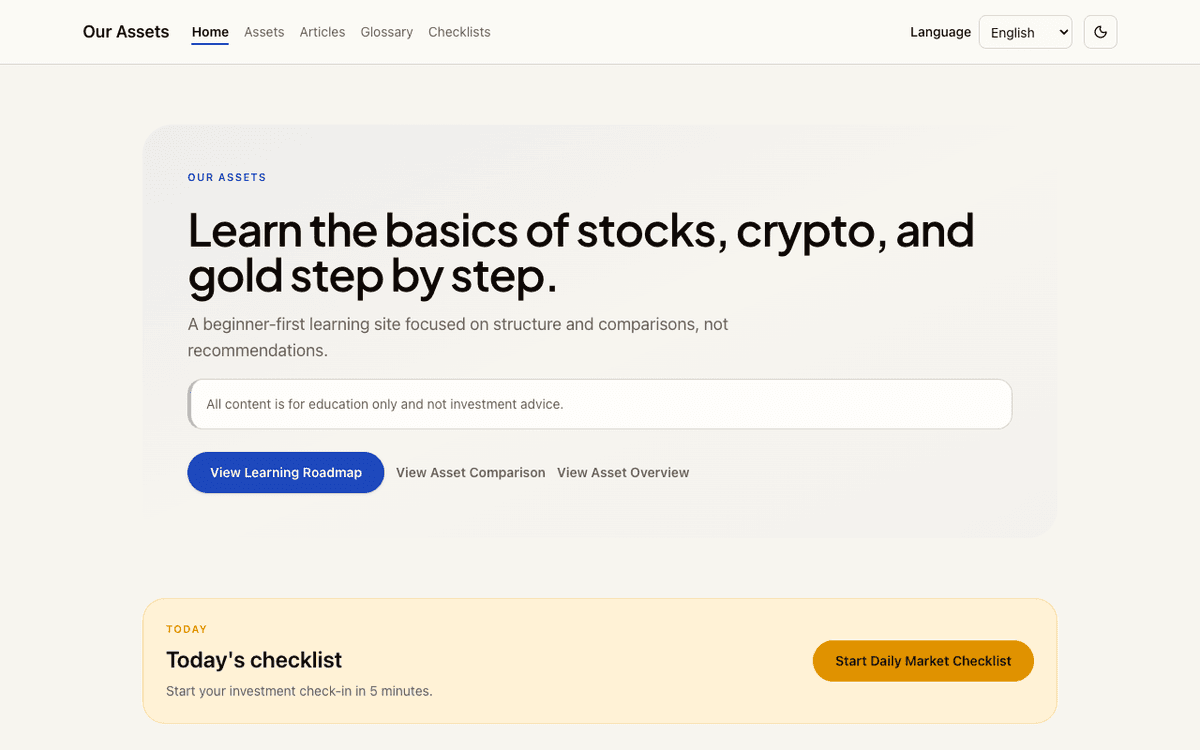Click the beginner-first learning site subtitle
Screen dimensions: 1200x750
click(457, 337)
